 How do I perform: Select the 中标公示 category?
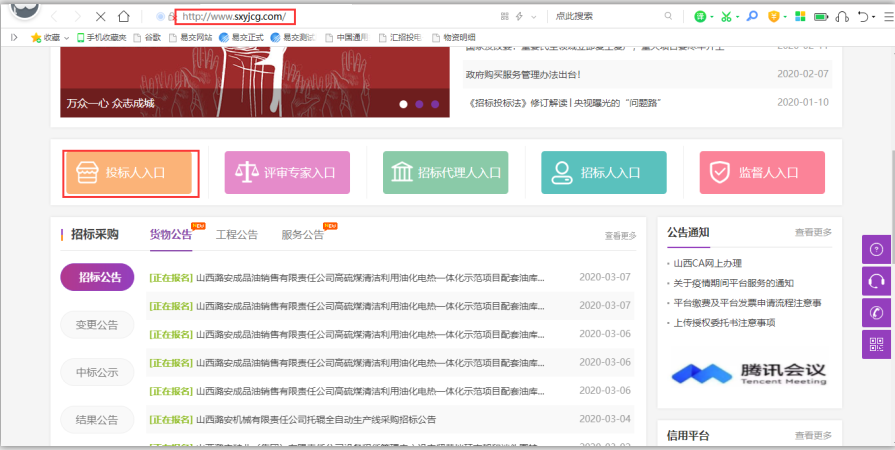tap(98, 372)
